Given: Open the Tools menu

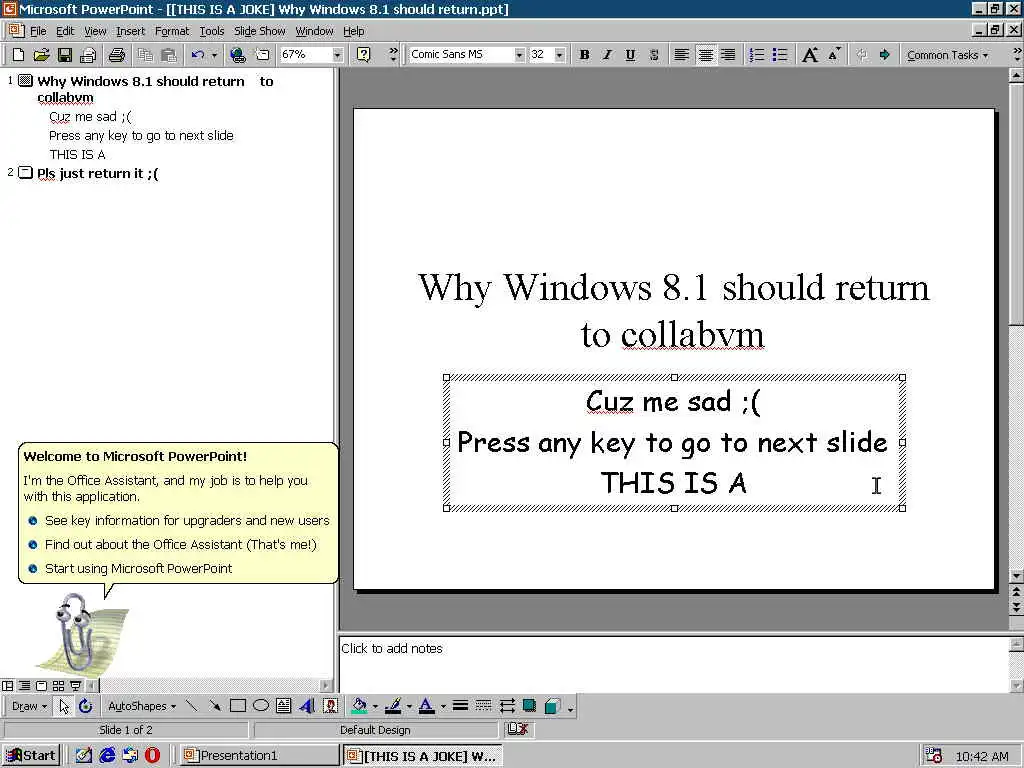Looking at the screenshot, I should (x=212, y=31).
